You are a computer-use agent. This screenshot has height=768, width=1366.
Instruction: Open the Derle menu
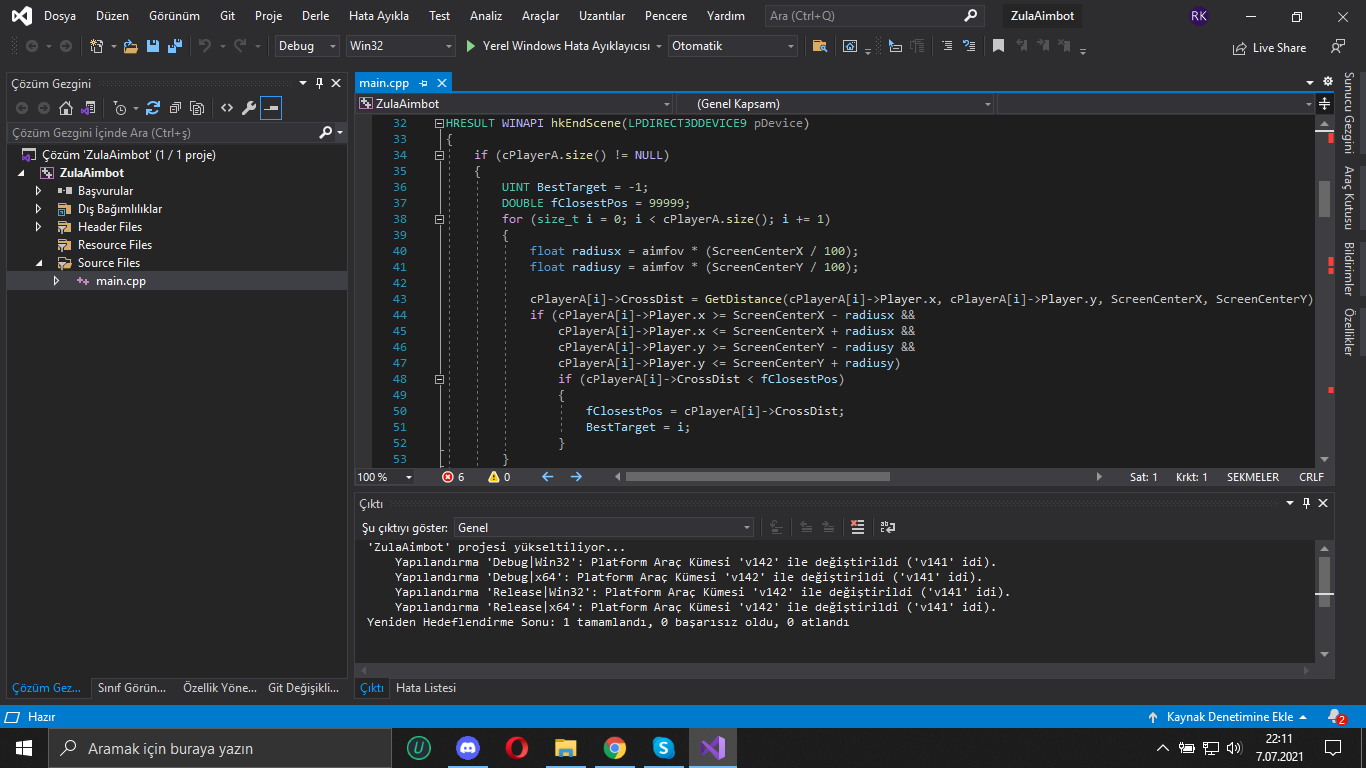315,16
